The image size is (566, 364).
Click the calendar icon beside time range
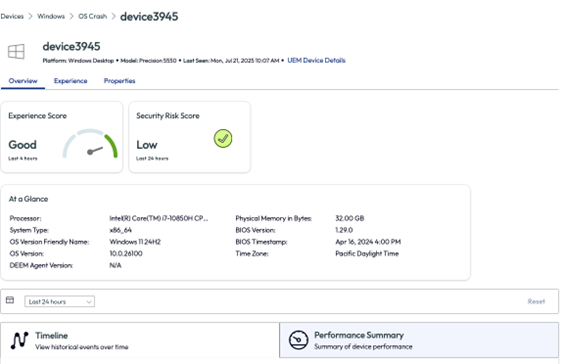click(x=10, y=300)
